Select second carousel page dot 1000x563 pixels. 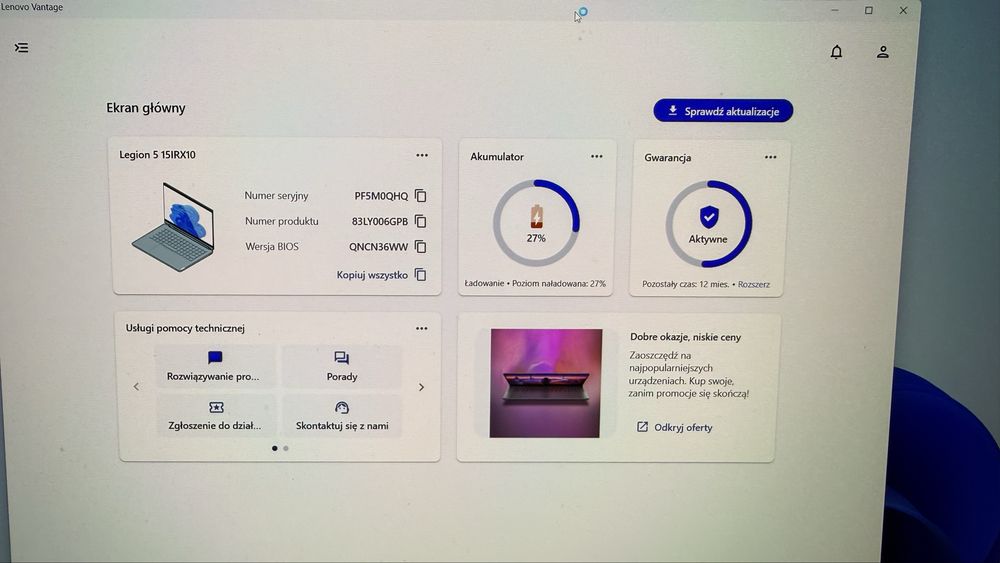[286, 448]
